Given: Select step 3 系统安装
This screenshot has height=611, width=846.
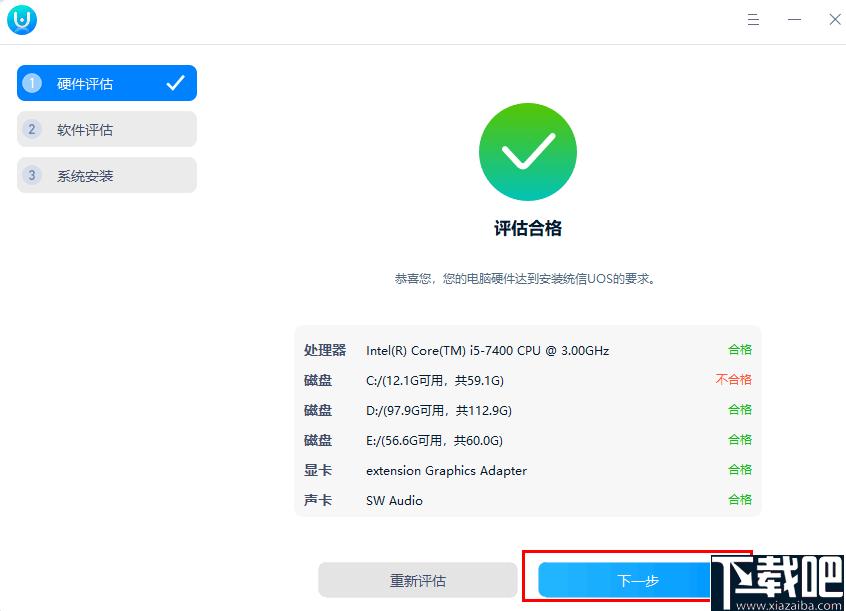Looking at the screenshot, I should [107, 175].
